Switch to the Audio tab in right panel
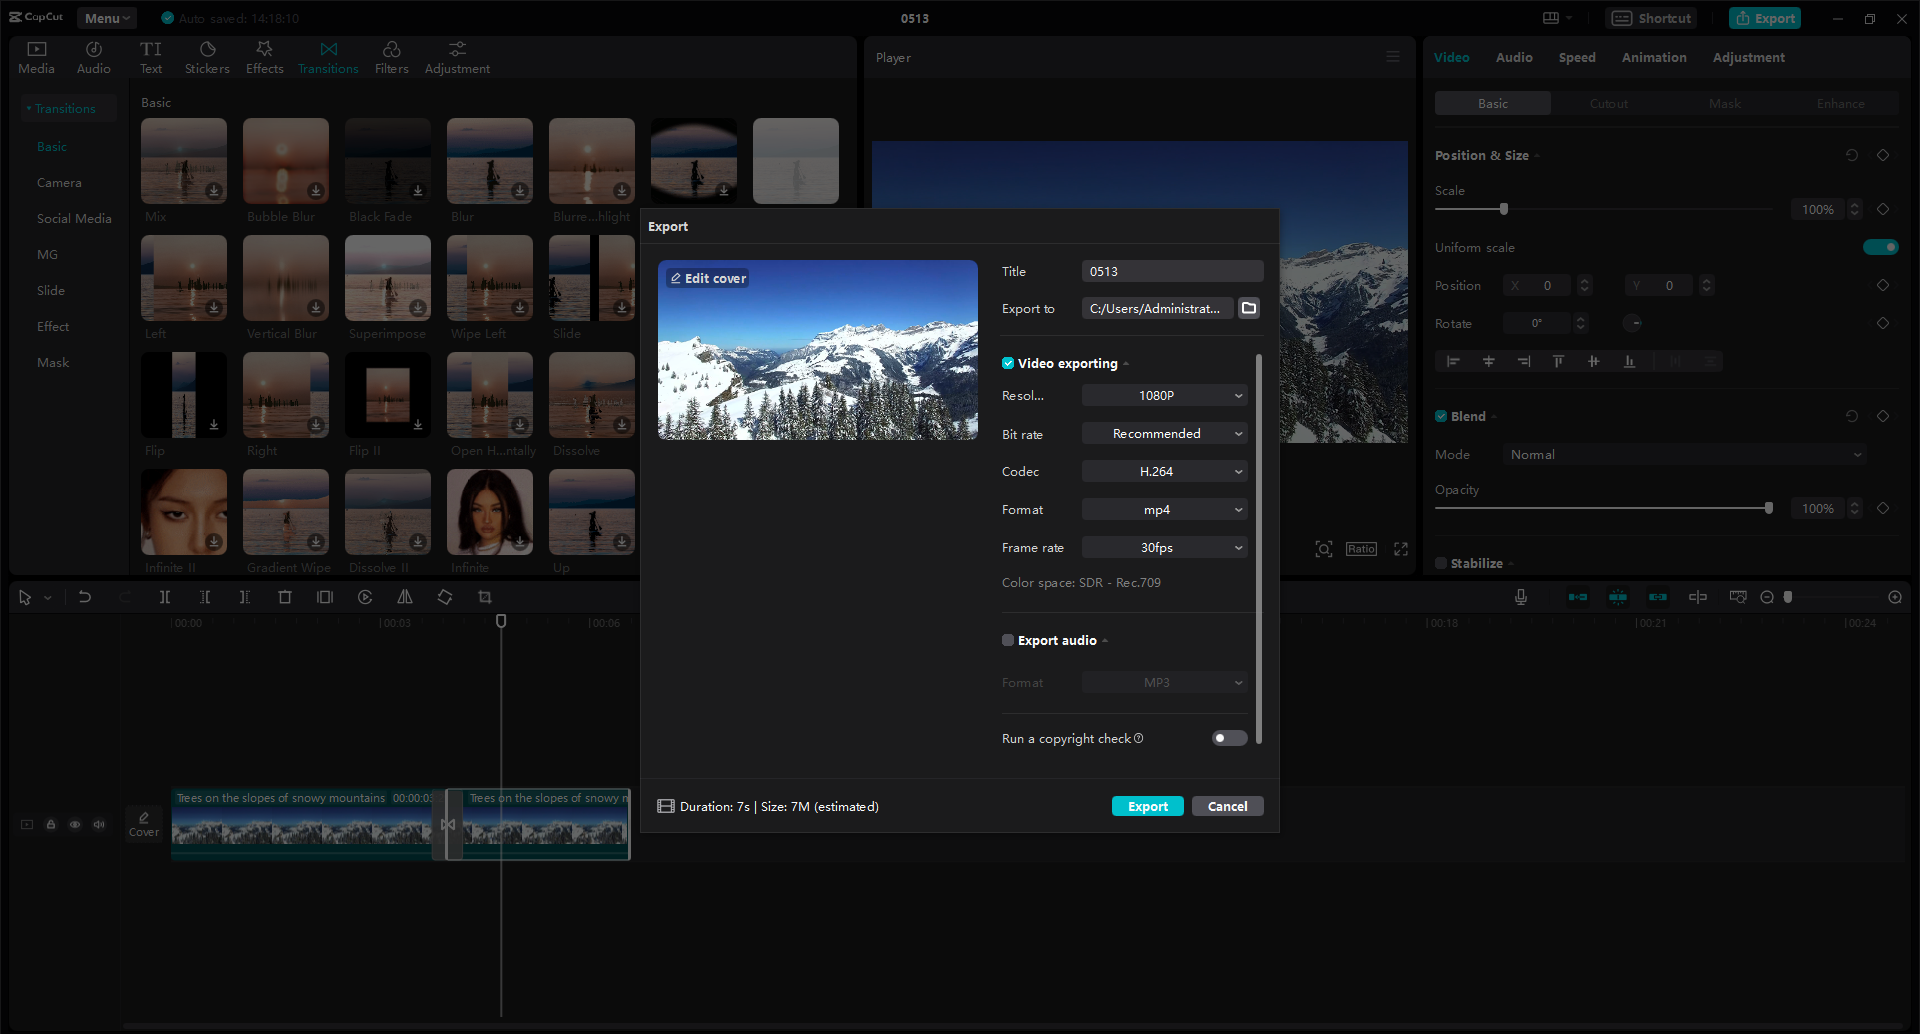The height and width of the screenshot is (1034, 1920). point(1513,57)
